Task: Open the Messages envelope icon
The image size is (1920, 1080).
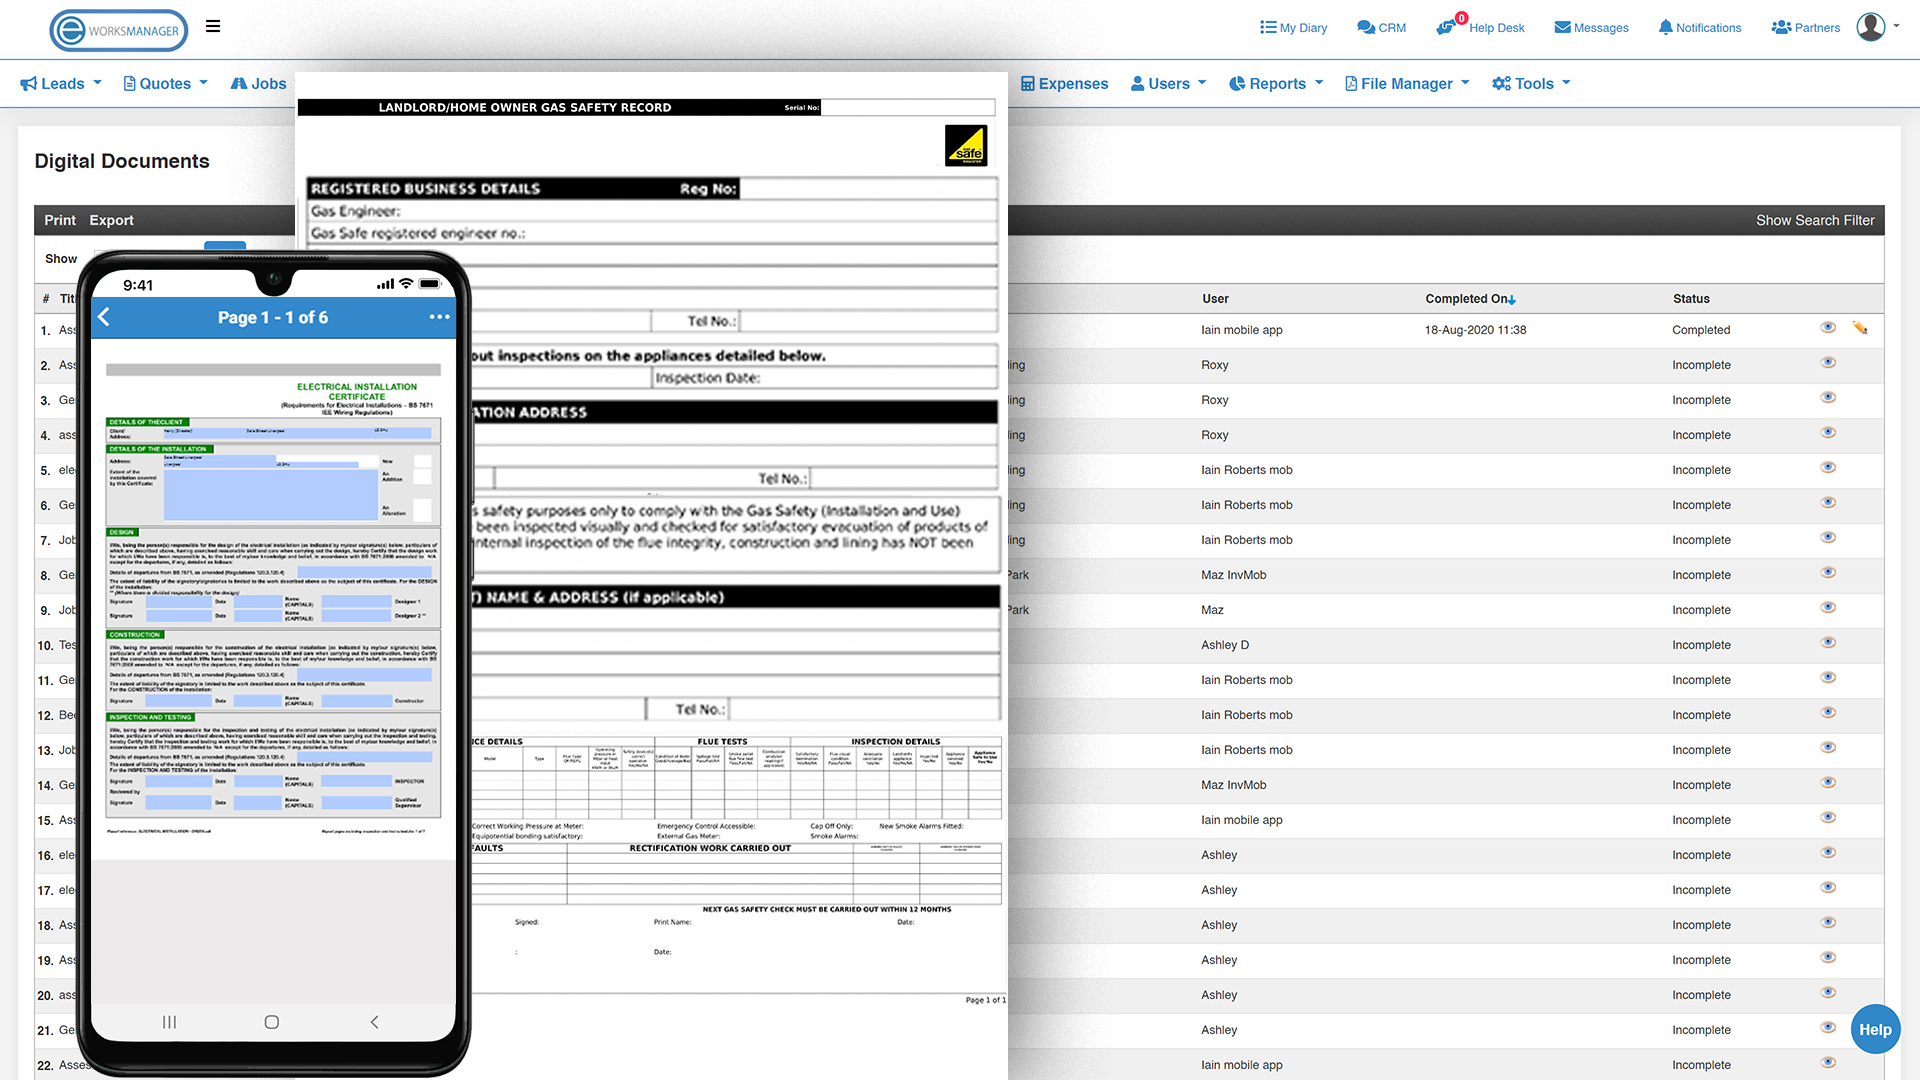Action: click(x=1590, y=27)
